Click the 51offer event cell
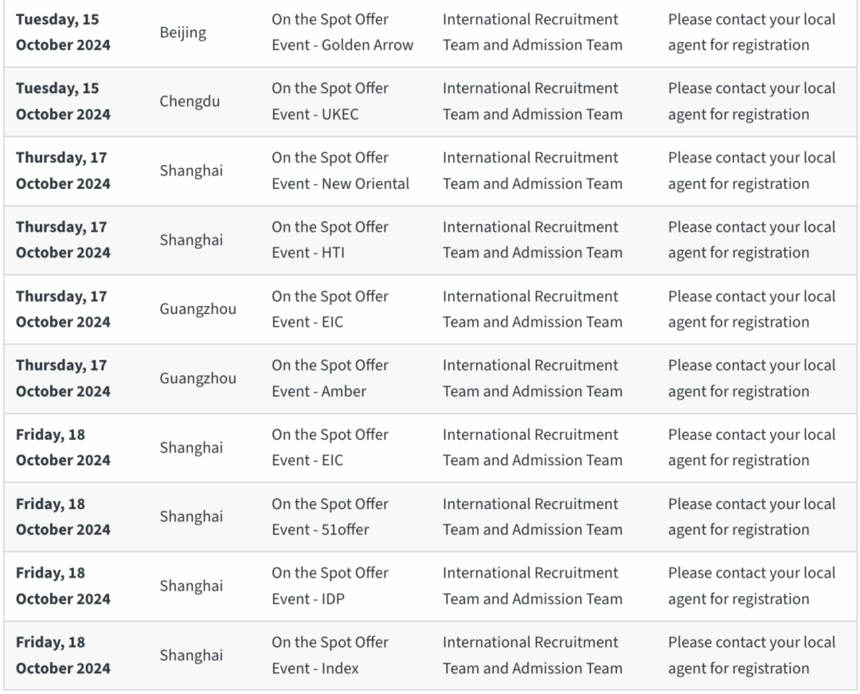This screenshot has height=694, width=860. [330, 517]
